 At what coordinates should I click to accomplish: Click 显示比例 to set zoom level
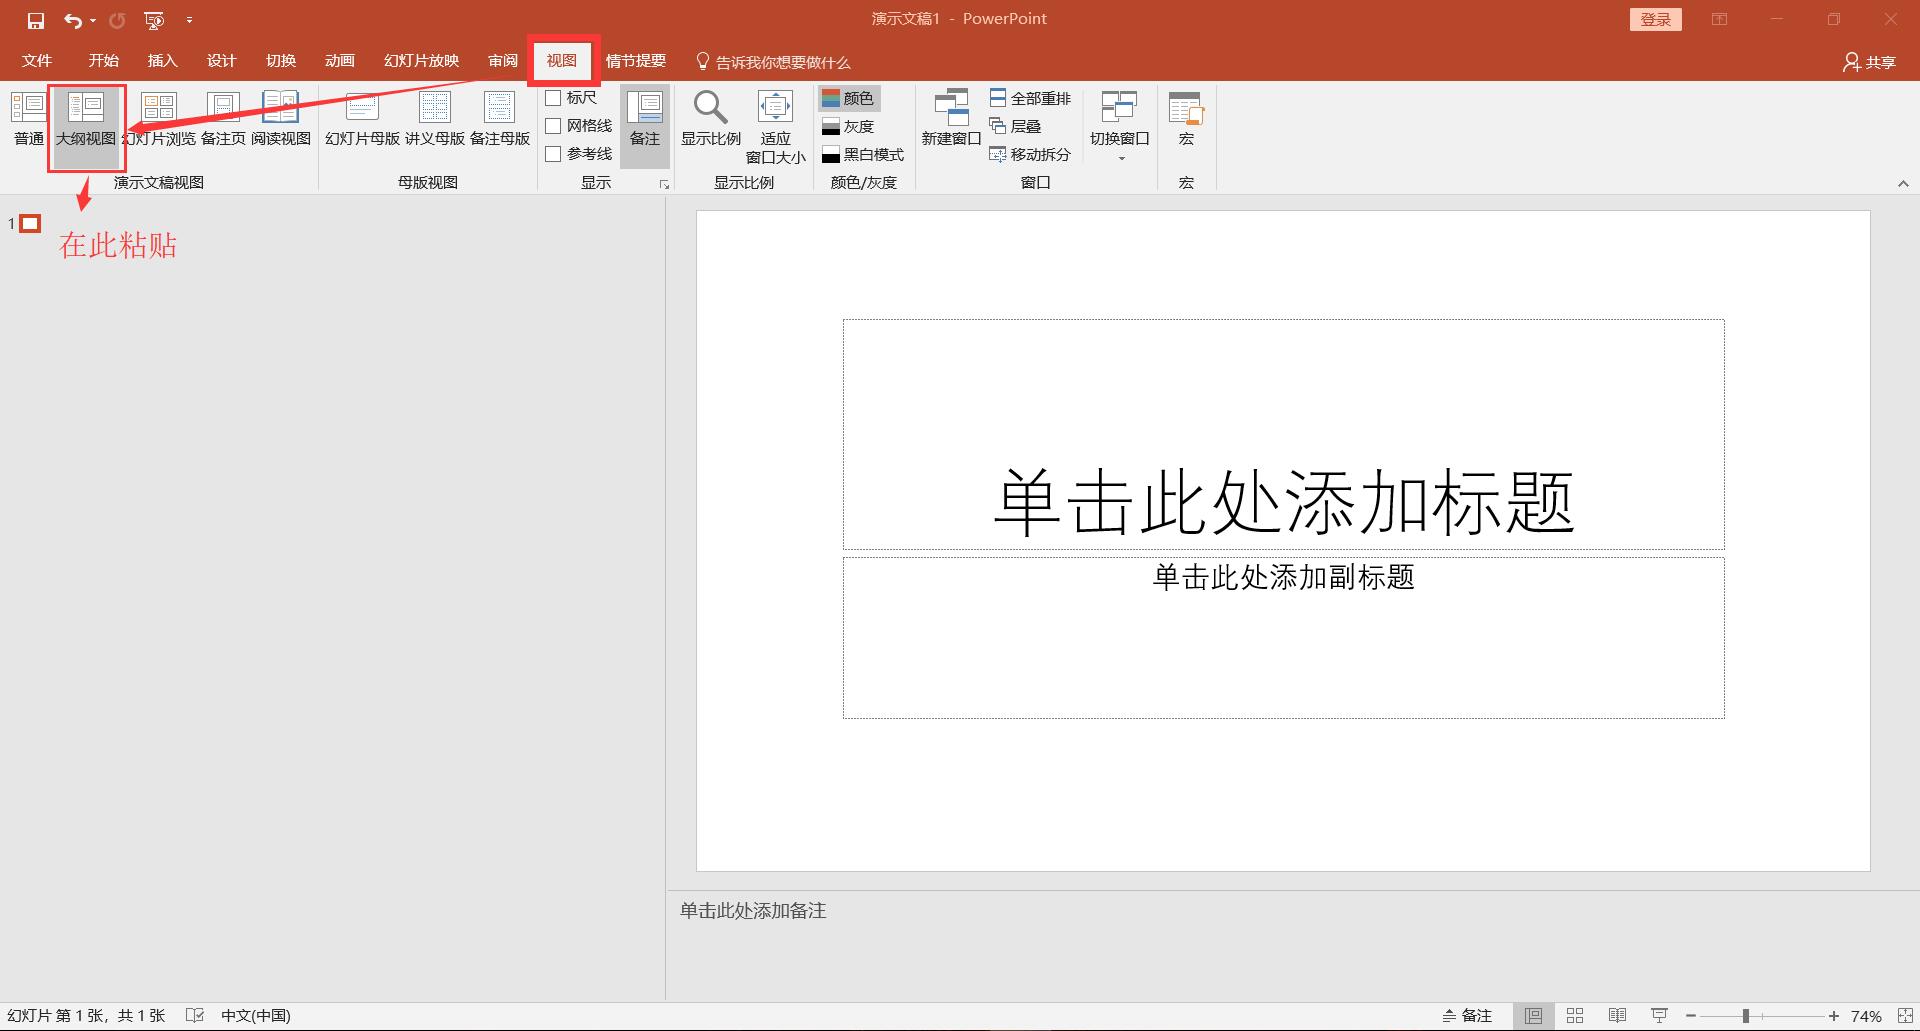(710, 120)
